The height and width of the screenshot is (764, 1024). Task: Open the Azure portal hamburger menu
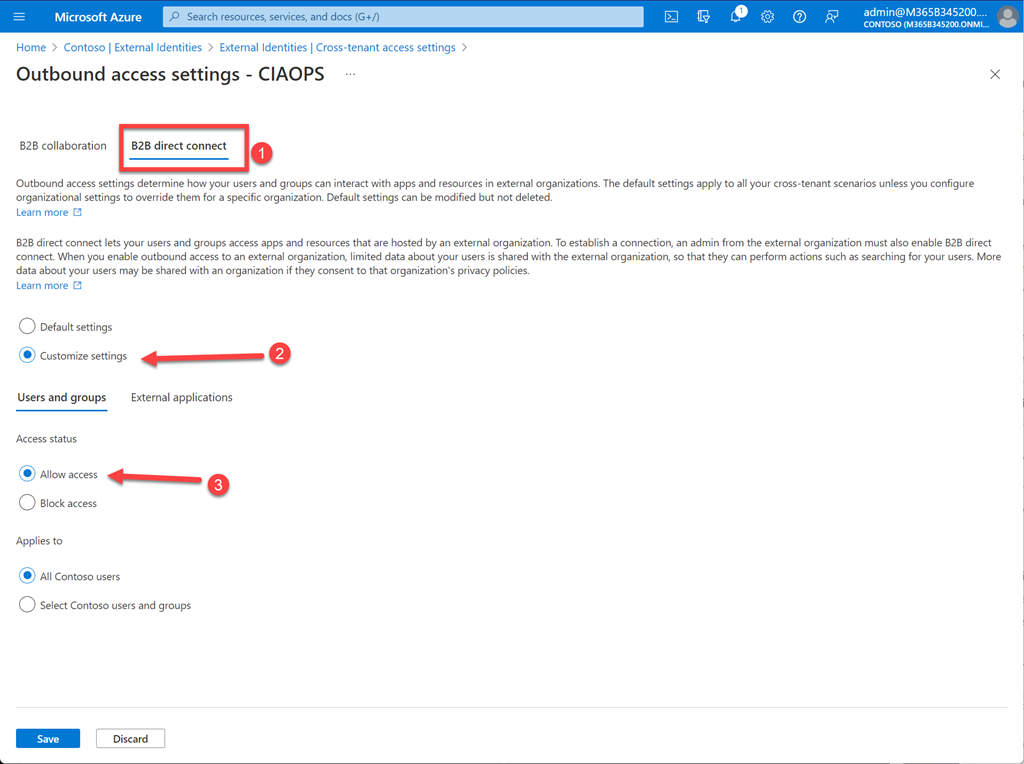coord(20,17)
